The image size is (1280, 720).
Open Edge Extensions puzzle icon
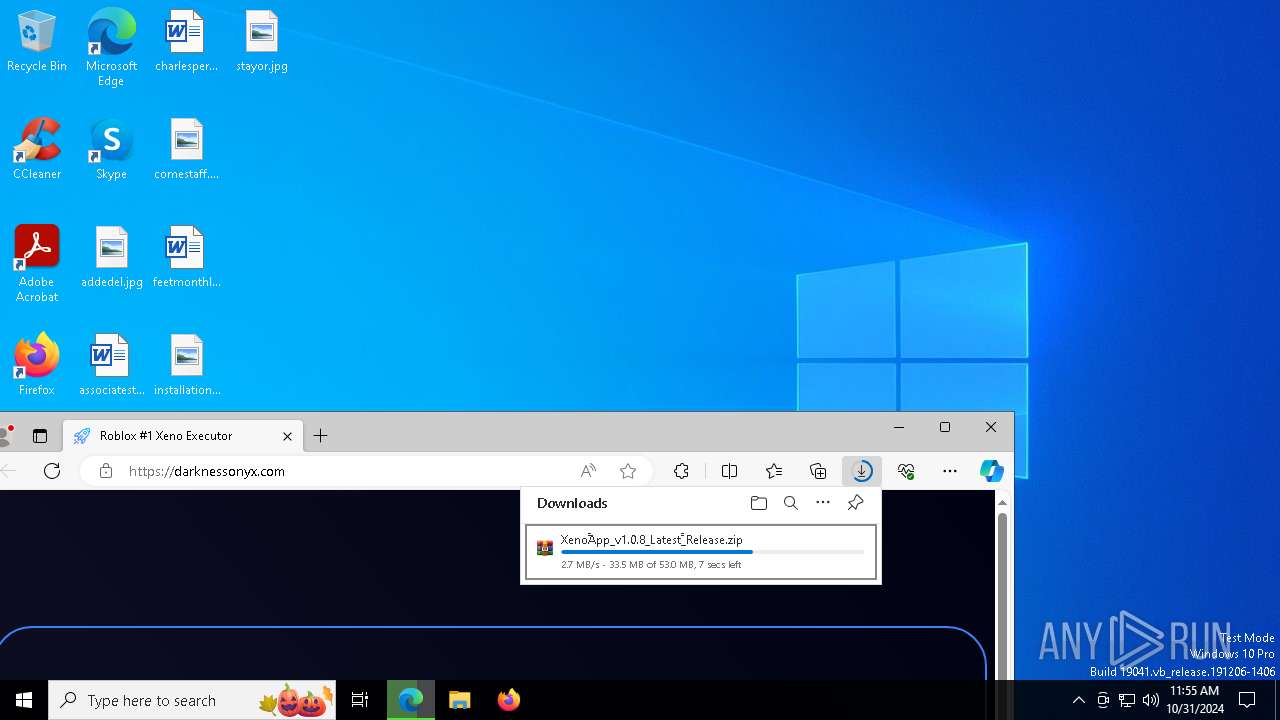682,471
